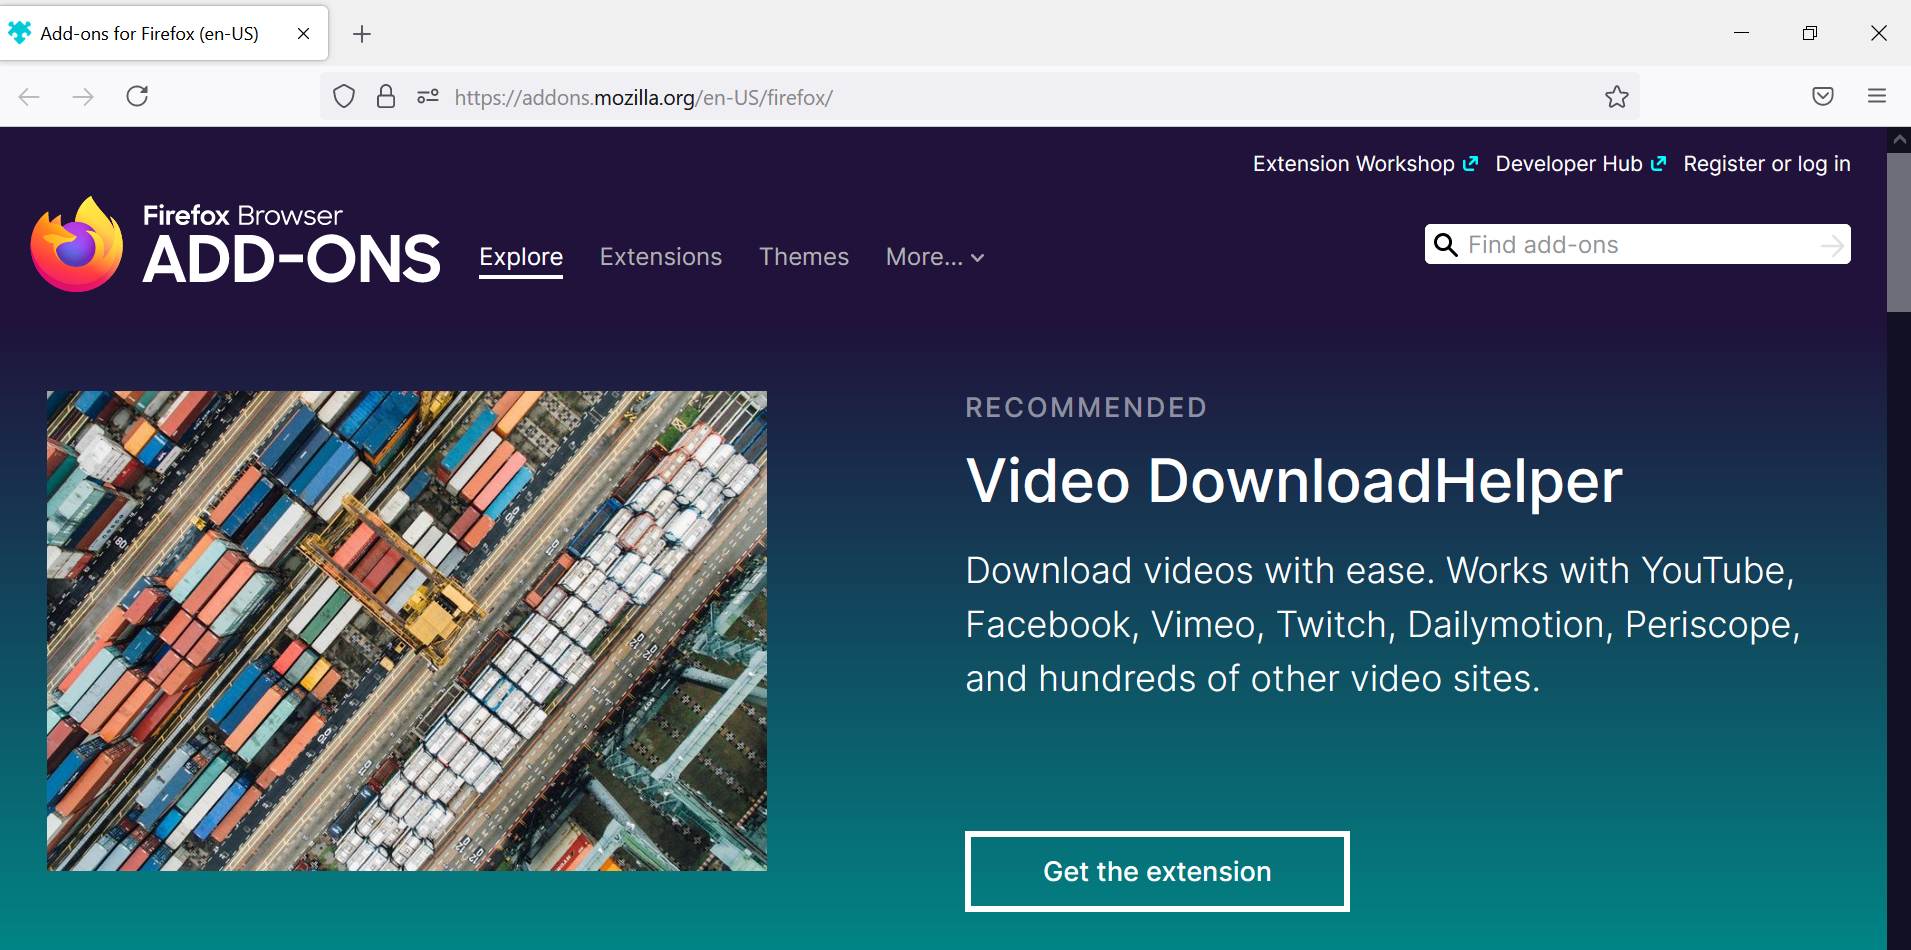This screenshot has height=950, width=1911.
Task: Reload the current page
Action: 137,96
